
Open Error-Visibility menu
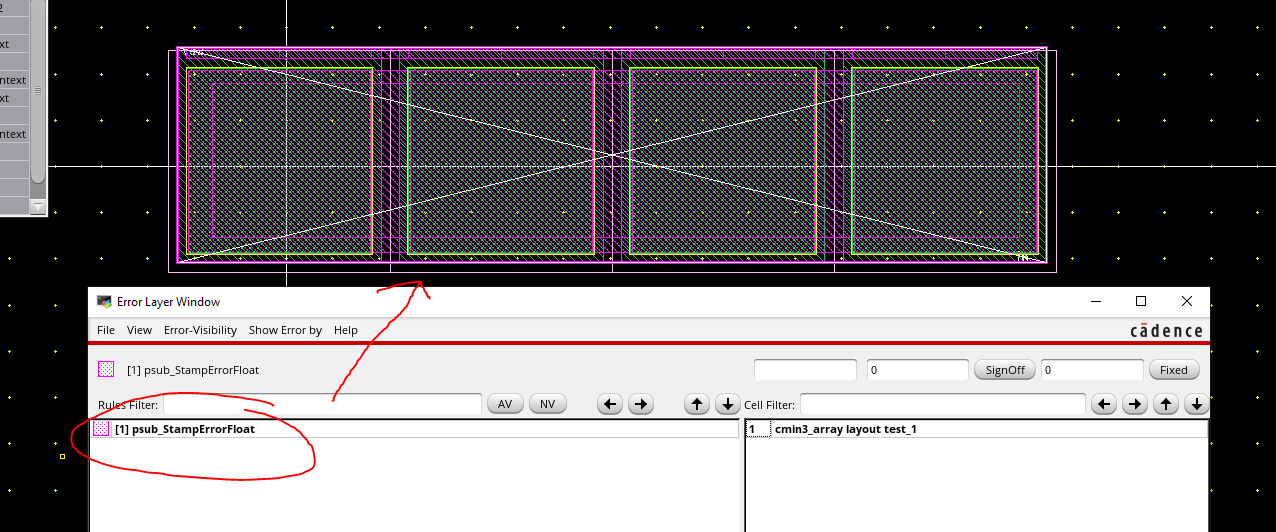click(x=200, y=330)
